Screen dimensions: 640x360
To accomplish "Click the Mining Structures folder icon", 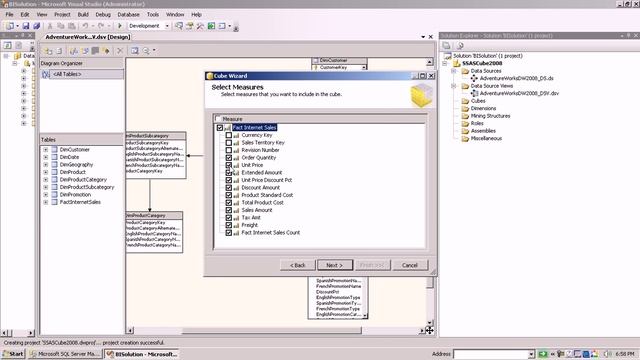I will tap(465, 116).
